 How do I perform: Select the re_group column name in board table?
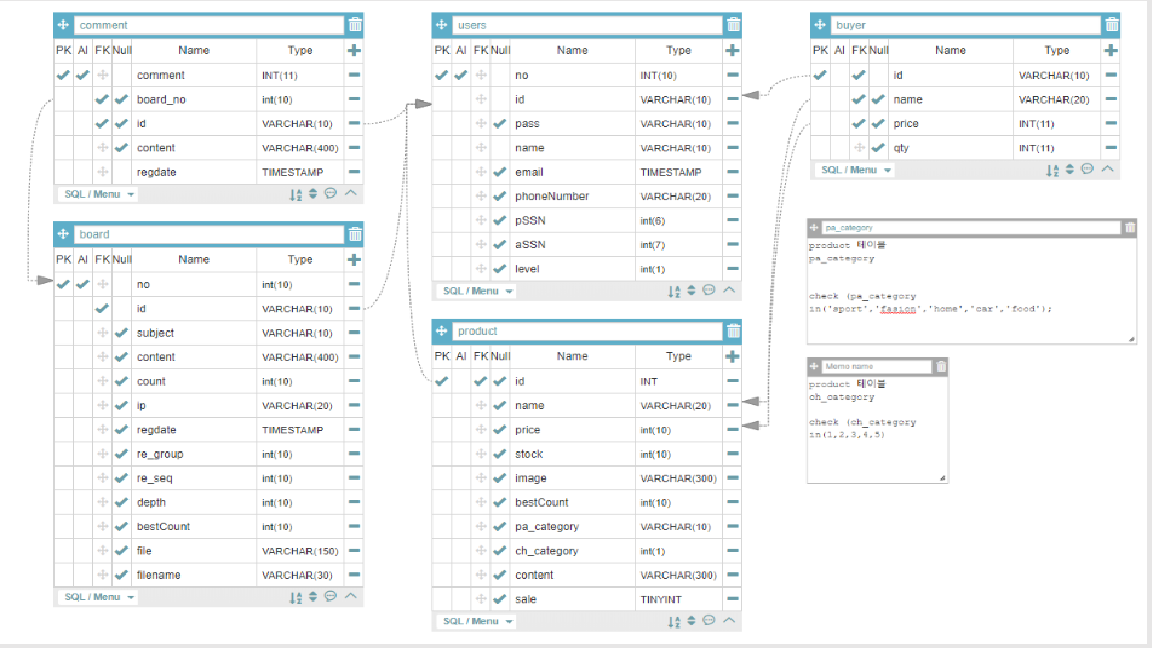click(x=160, y=454)
